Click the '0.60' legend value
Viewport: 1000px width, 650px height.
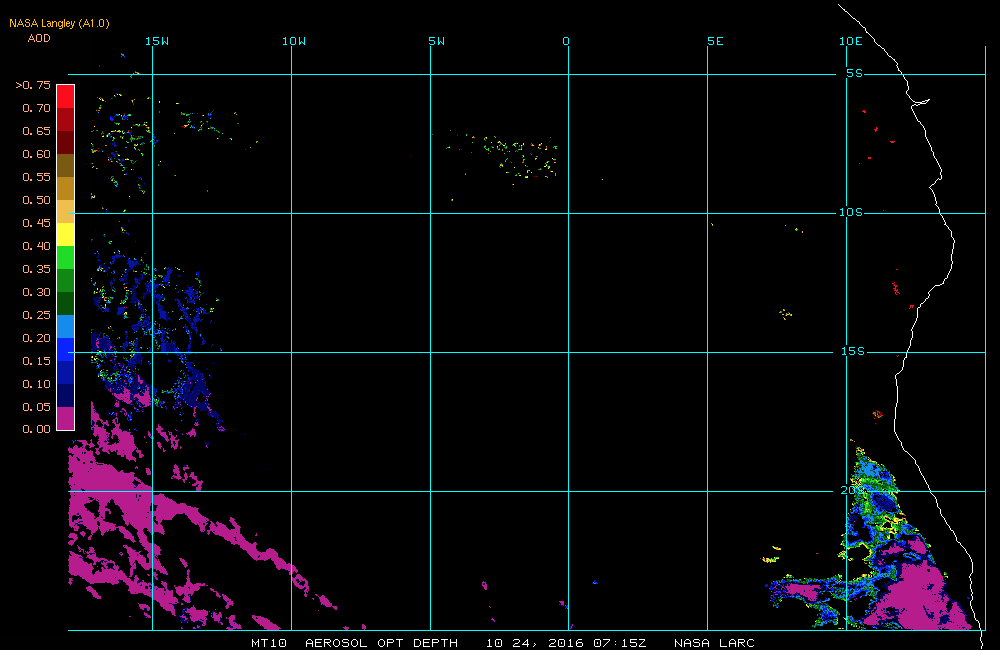(36, 154)
